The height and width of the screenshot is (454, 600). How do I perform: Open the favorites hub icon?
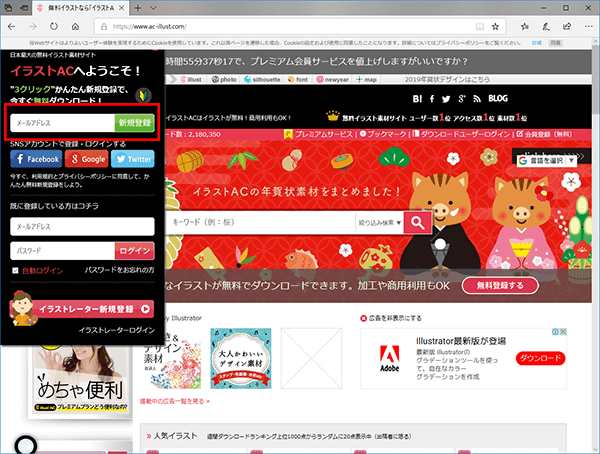point(525,26)
